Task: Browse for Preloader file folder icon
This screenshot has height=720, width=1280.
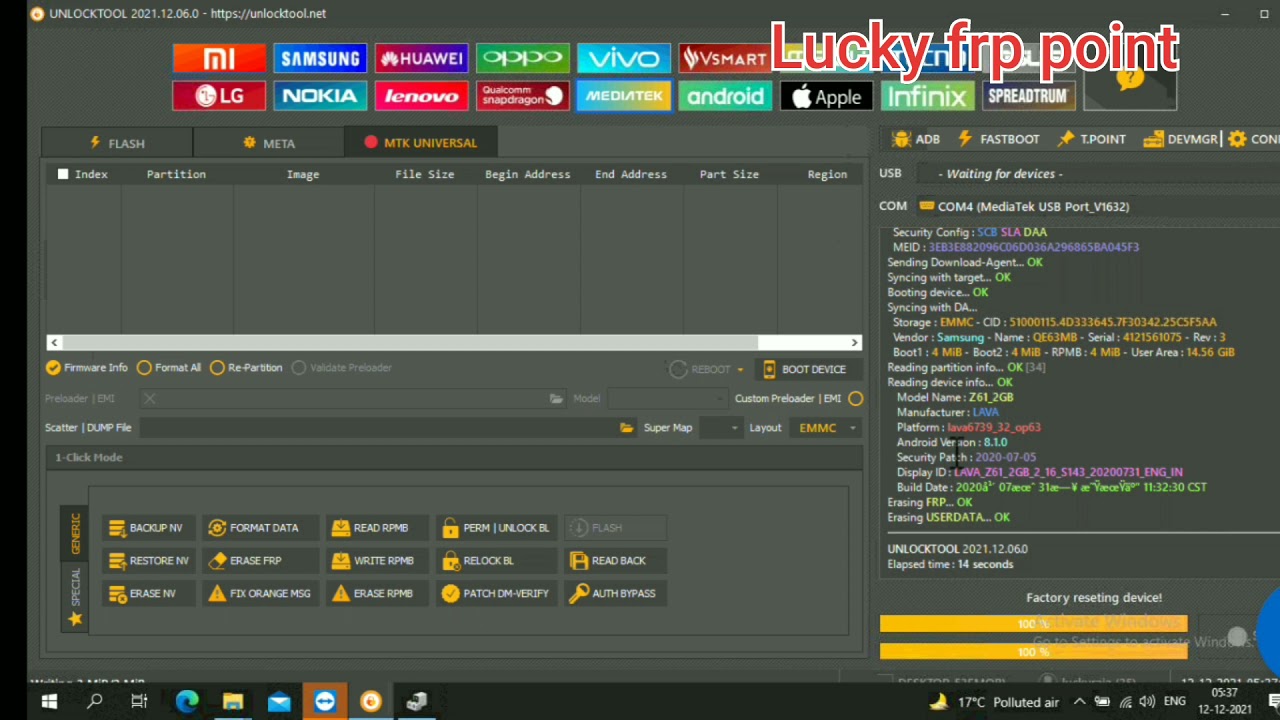Action: (x=556, y=398)
